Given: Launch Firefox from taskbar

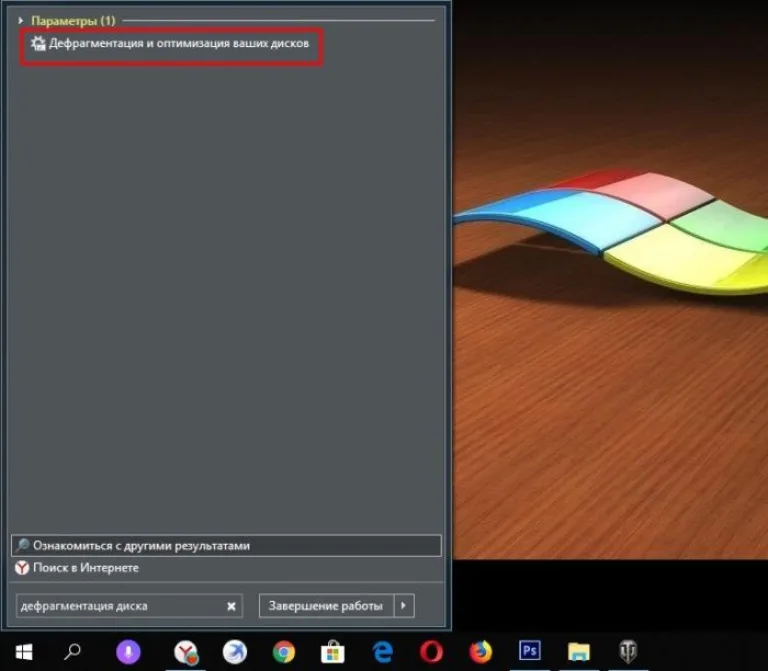Looking at the screenshot, I should coord(480,652).
